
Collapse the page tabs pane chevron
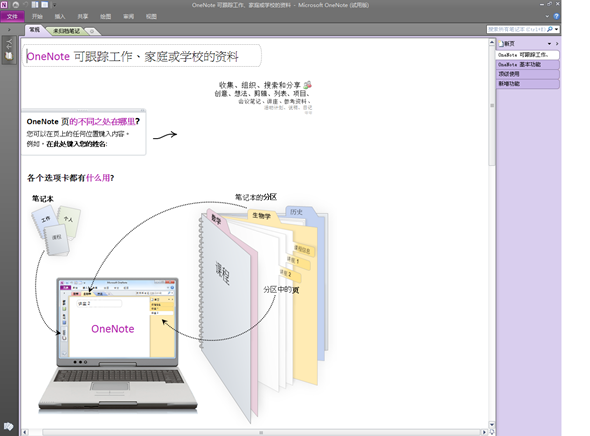557,44
